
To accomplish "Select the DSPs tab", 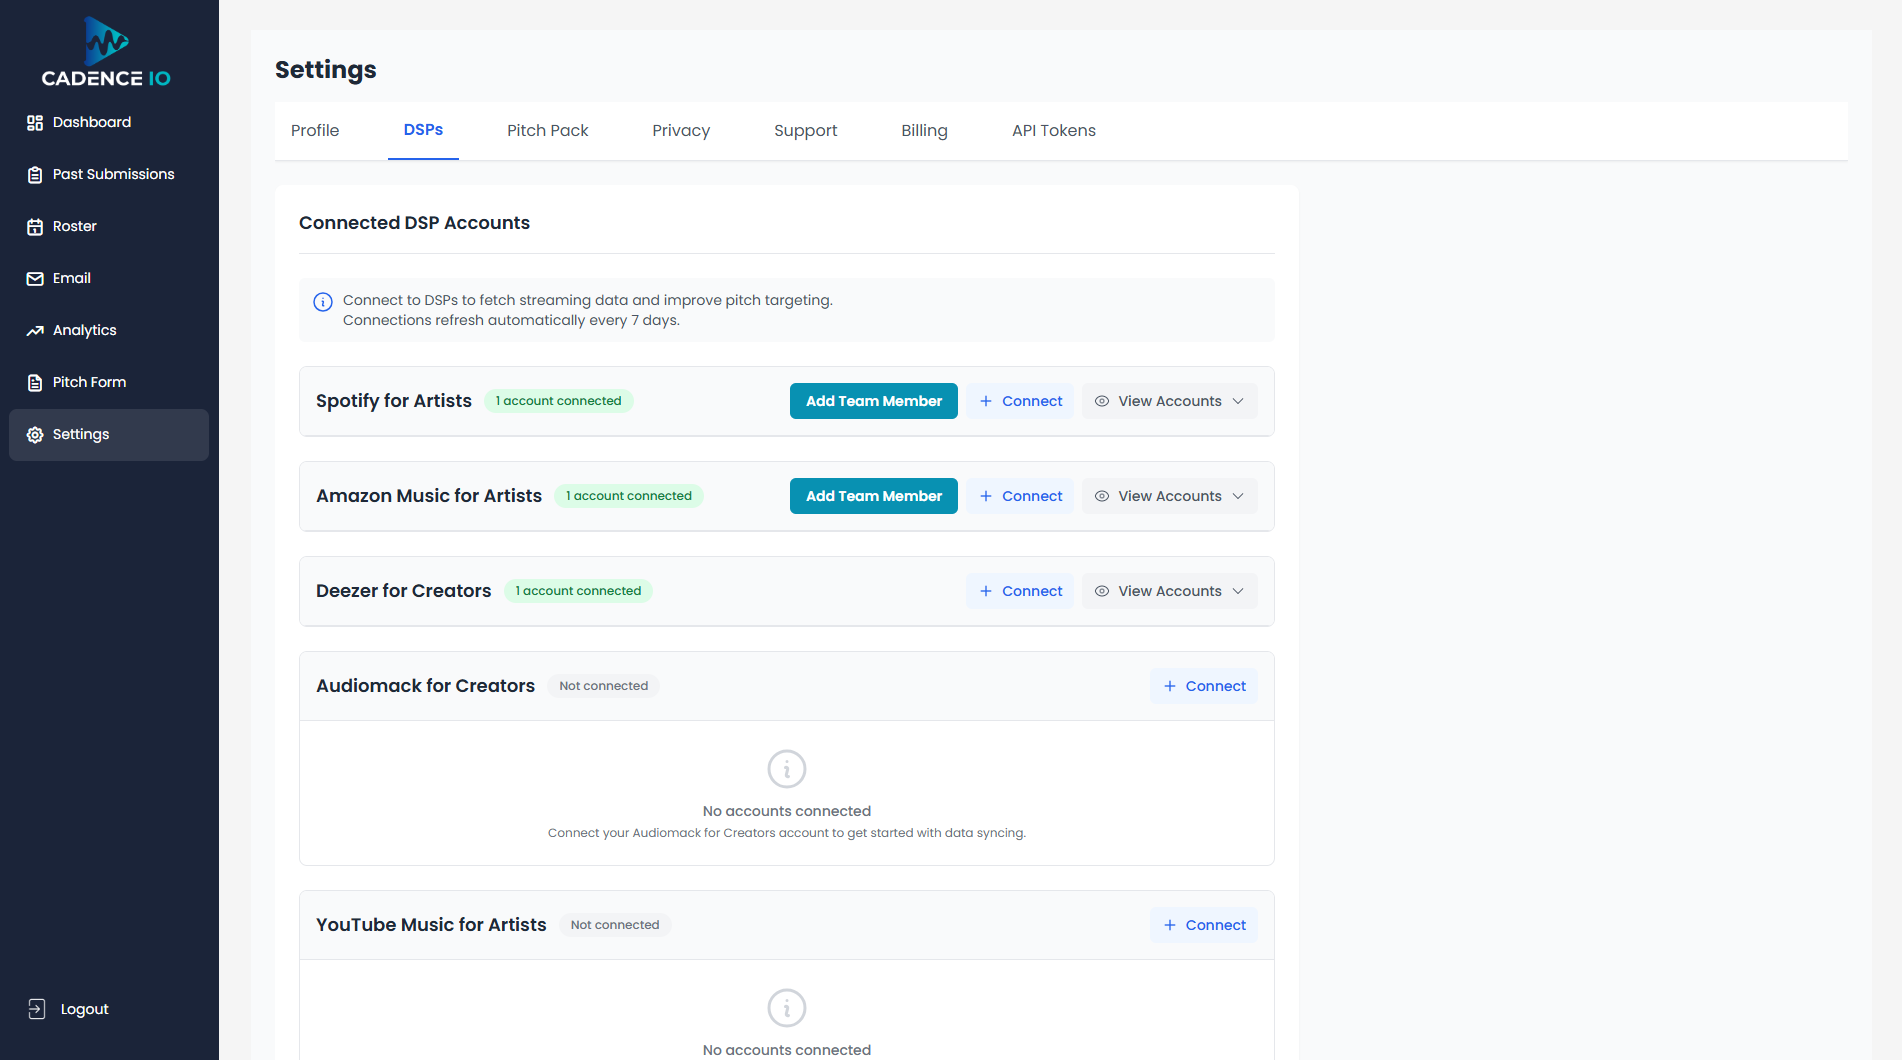I will (x=423, y=131).
